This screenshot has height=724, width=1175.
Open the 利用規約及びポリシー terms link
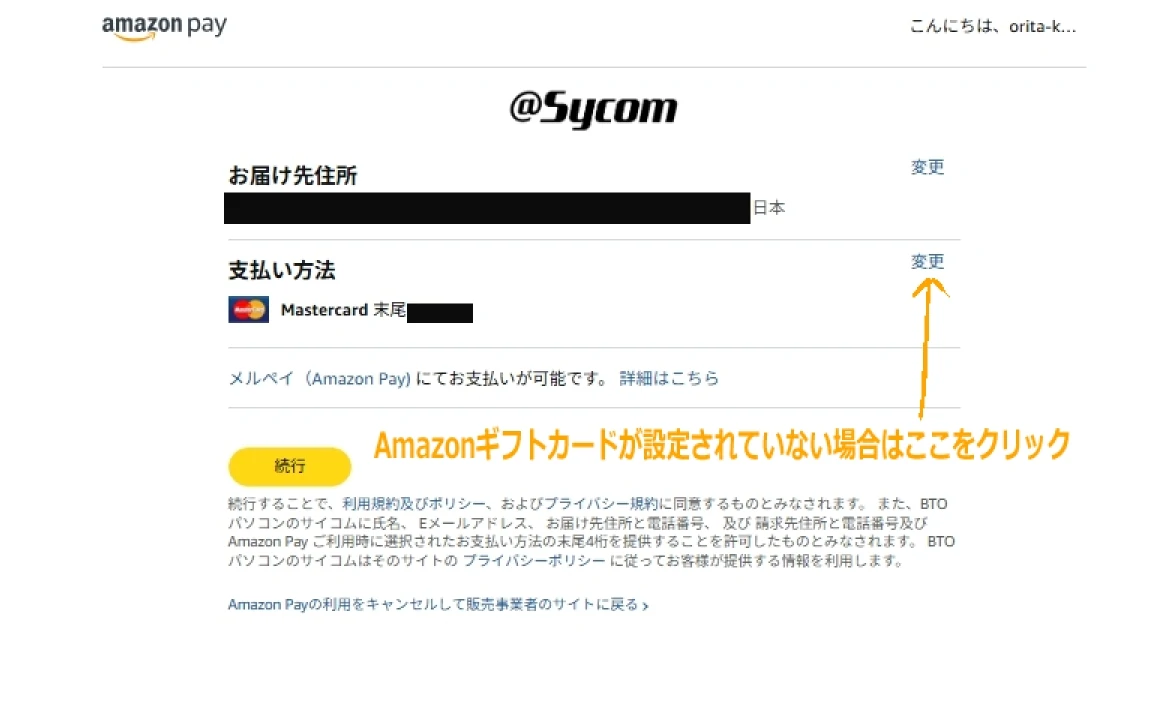(415, 504)
